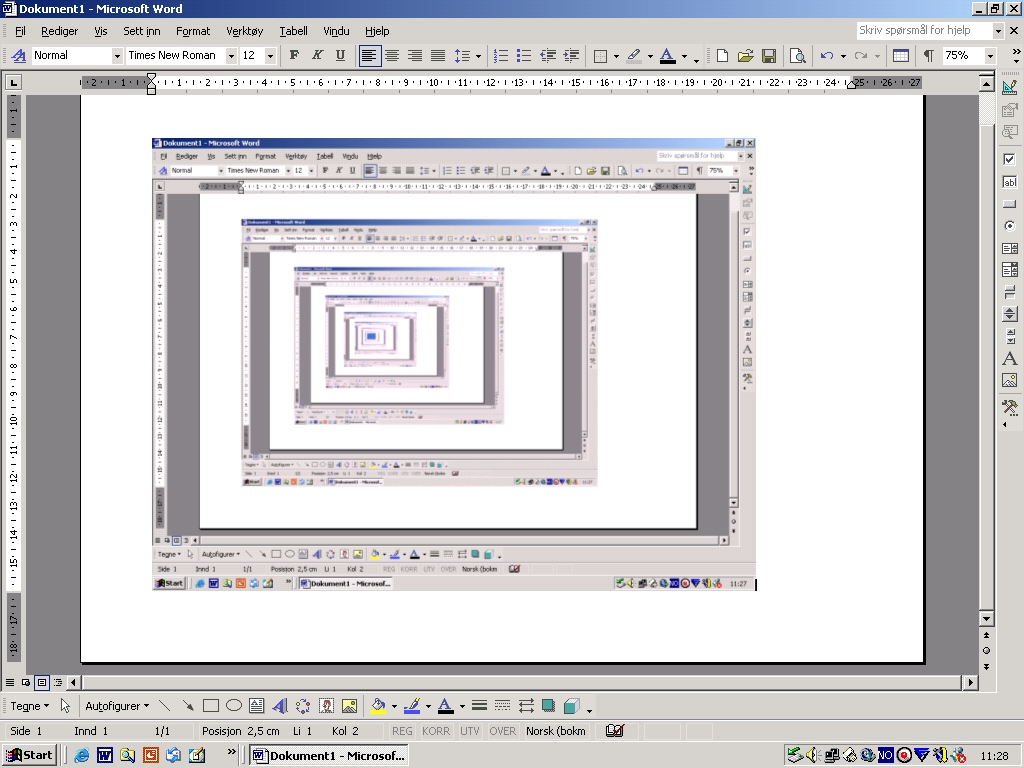The height and width of the screenshot is (768, 1024).
Task: Click the REG status indicator
Action: pos(402,731)
